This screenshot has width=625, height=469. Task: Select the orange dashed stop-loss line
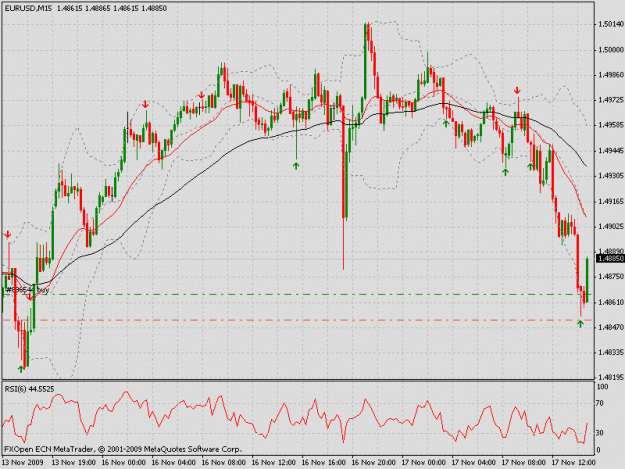coord(297,320)
